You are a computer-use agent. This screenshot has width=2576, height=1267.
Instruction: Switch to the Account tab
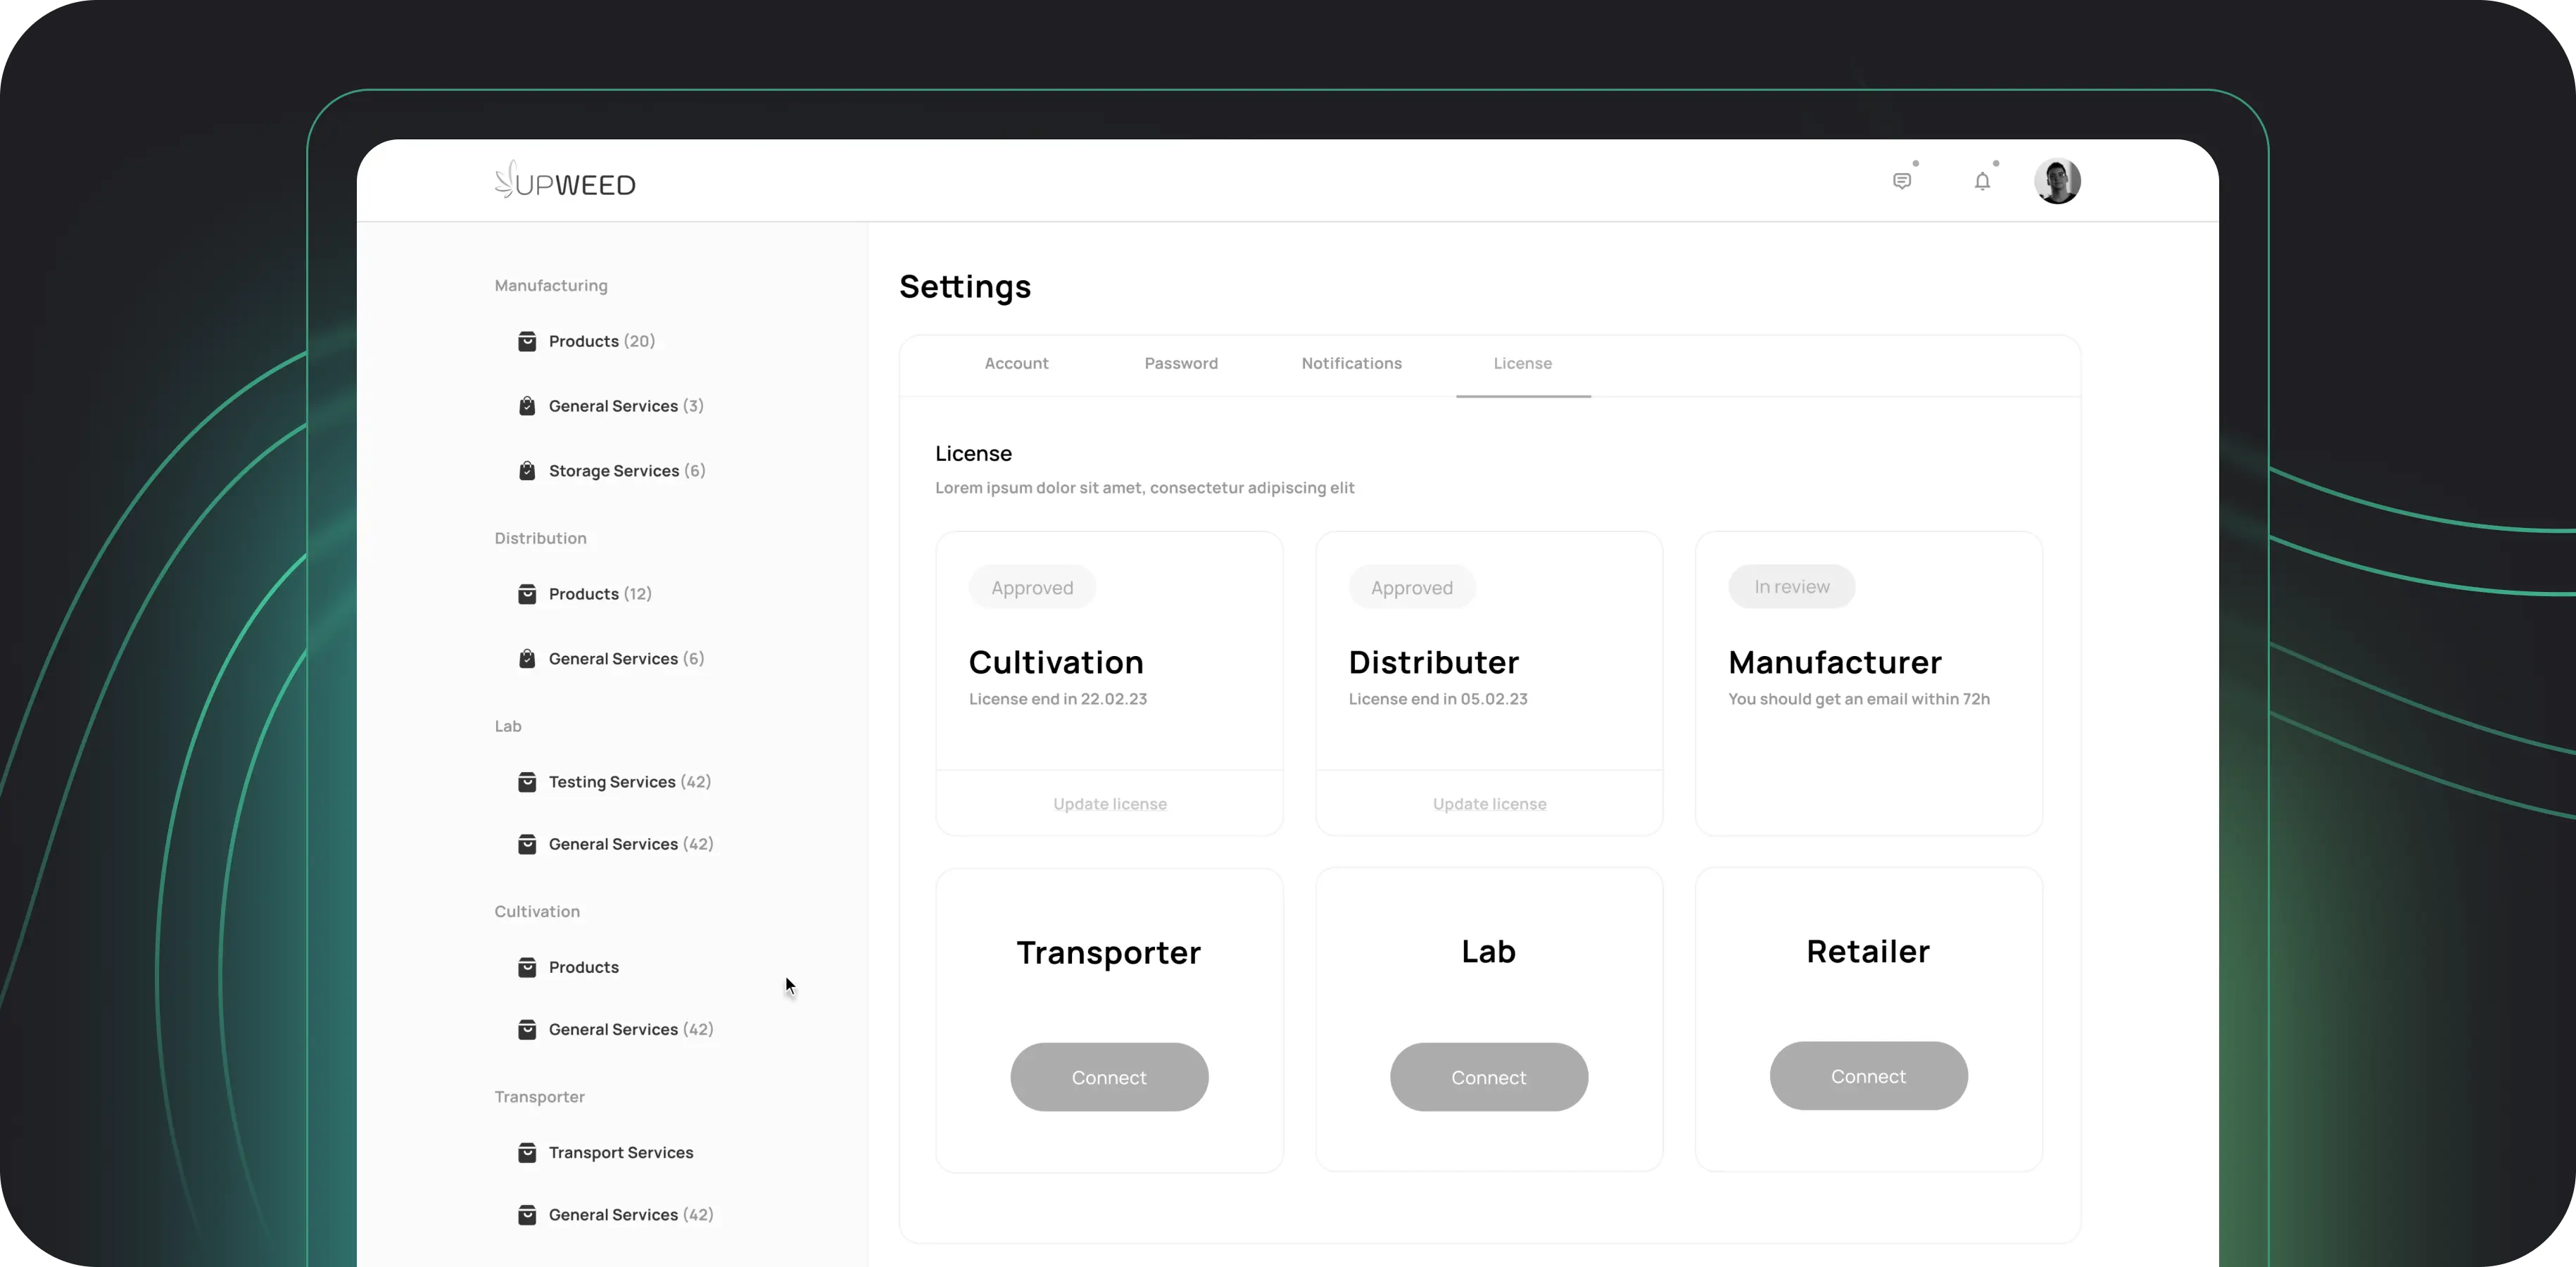tap(1016, 364)
